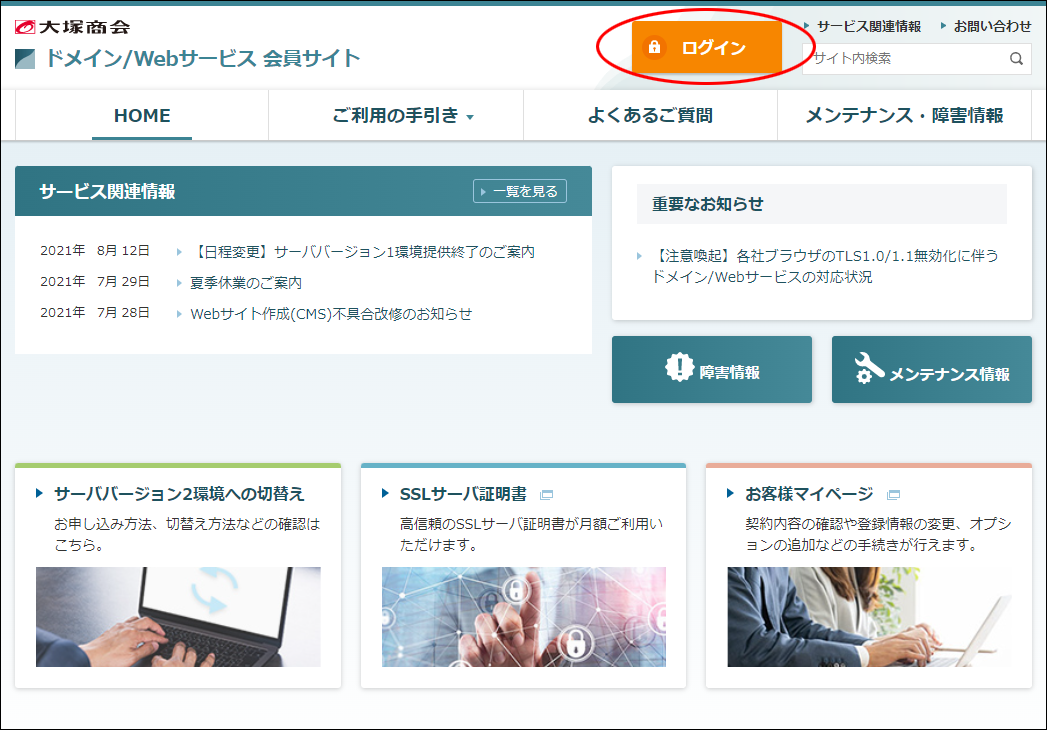Click the 2021年 7月 28日 date text
The width and height of the screenshot is (1047, 730).
(95, 313)
